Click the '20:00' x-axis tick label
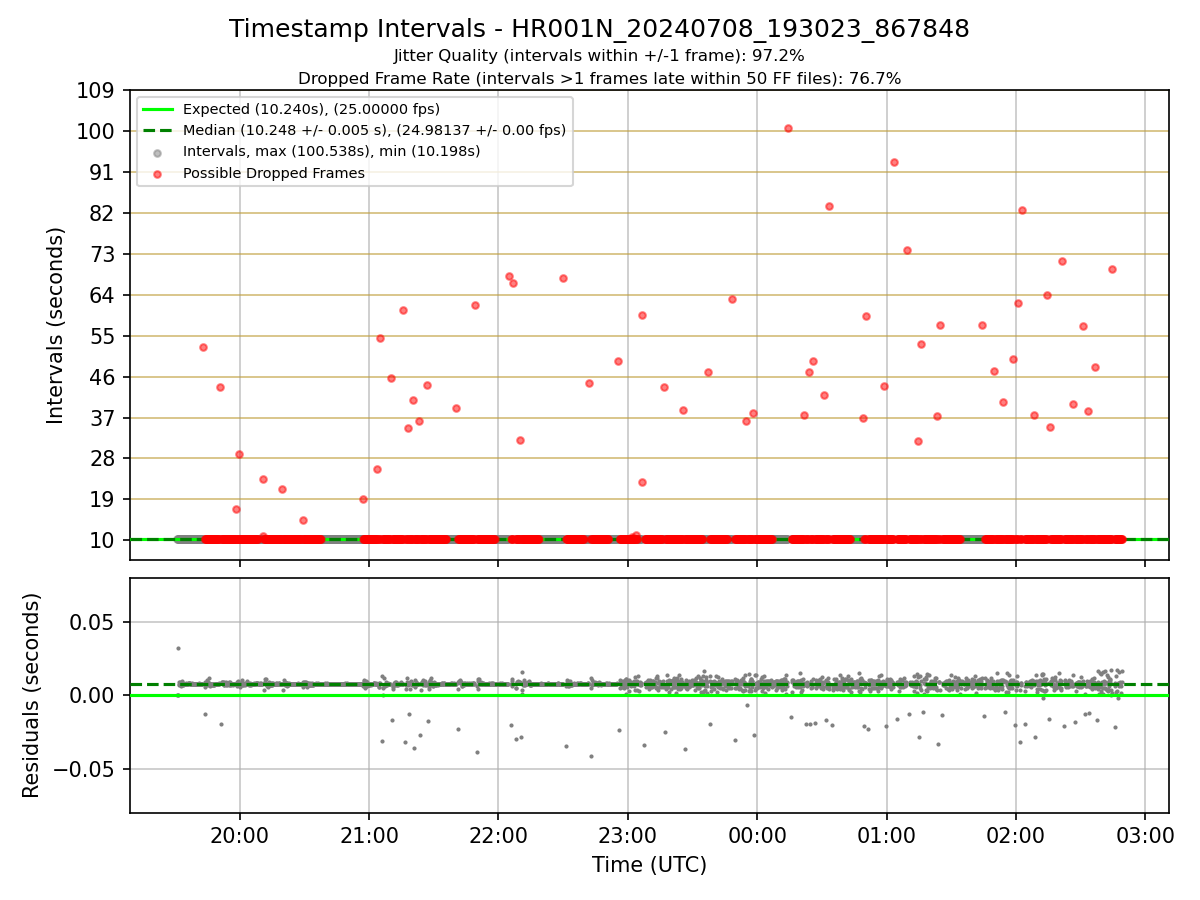This screenshot has height=900, width=1200. coord(240,835)
